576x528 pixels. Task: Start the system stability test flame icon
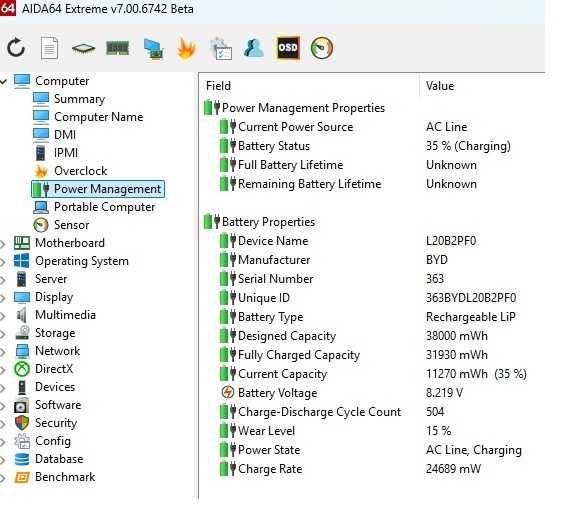pyautogui.click(x=187, y=48)
